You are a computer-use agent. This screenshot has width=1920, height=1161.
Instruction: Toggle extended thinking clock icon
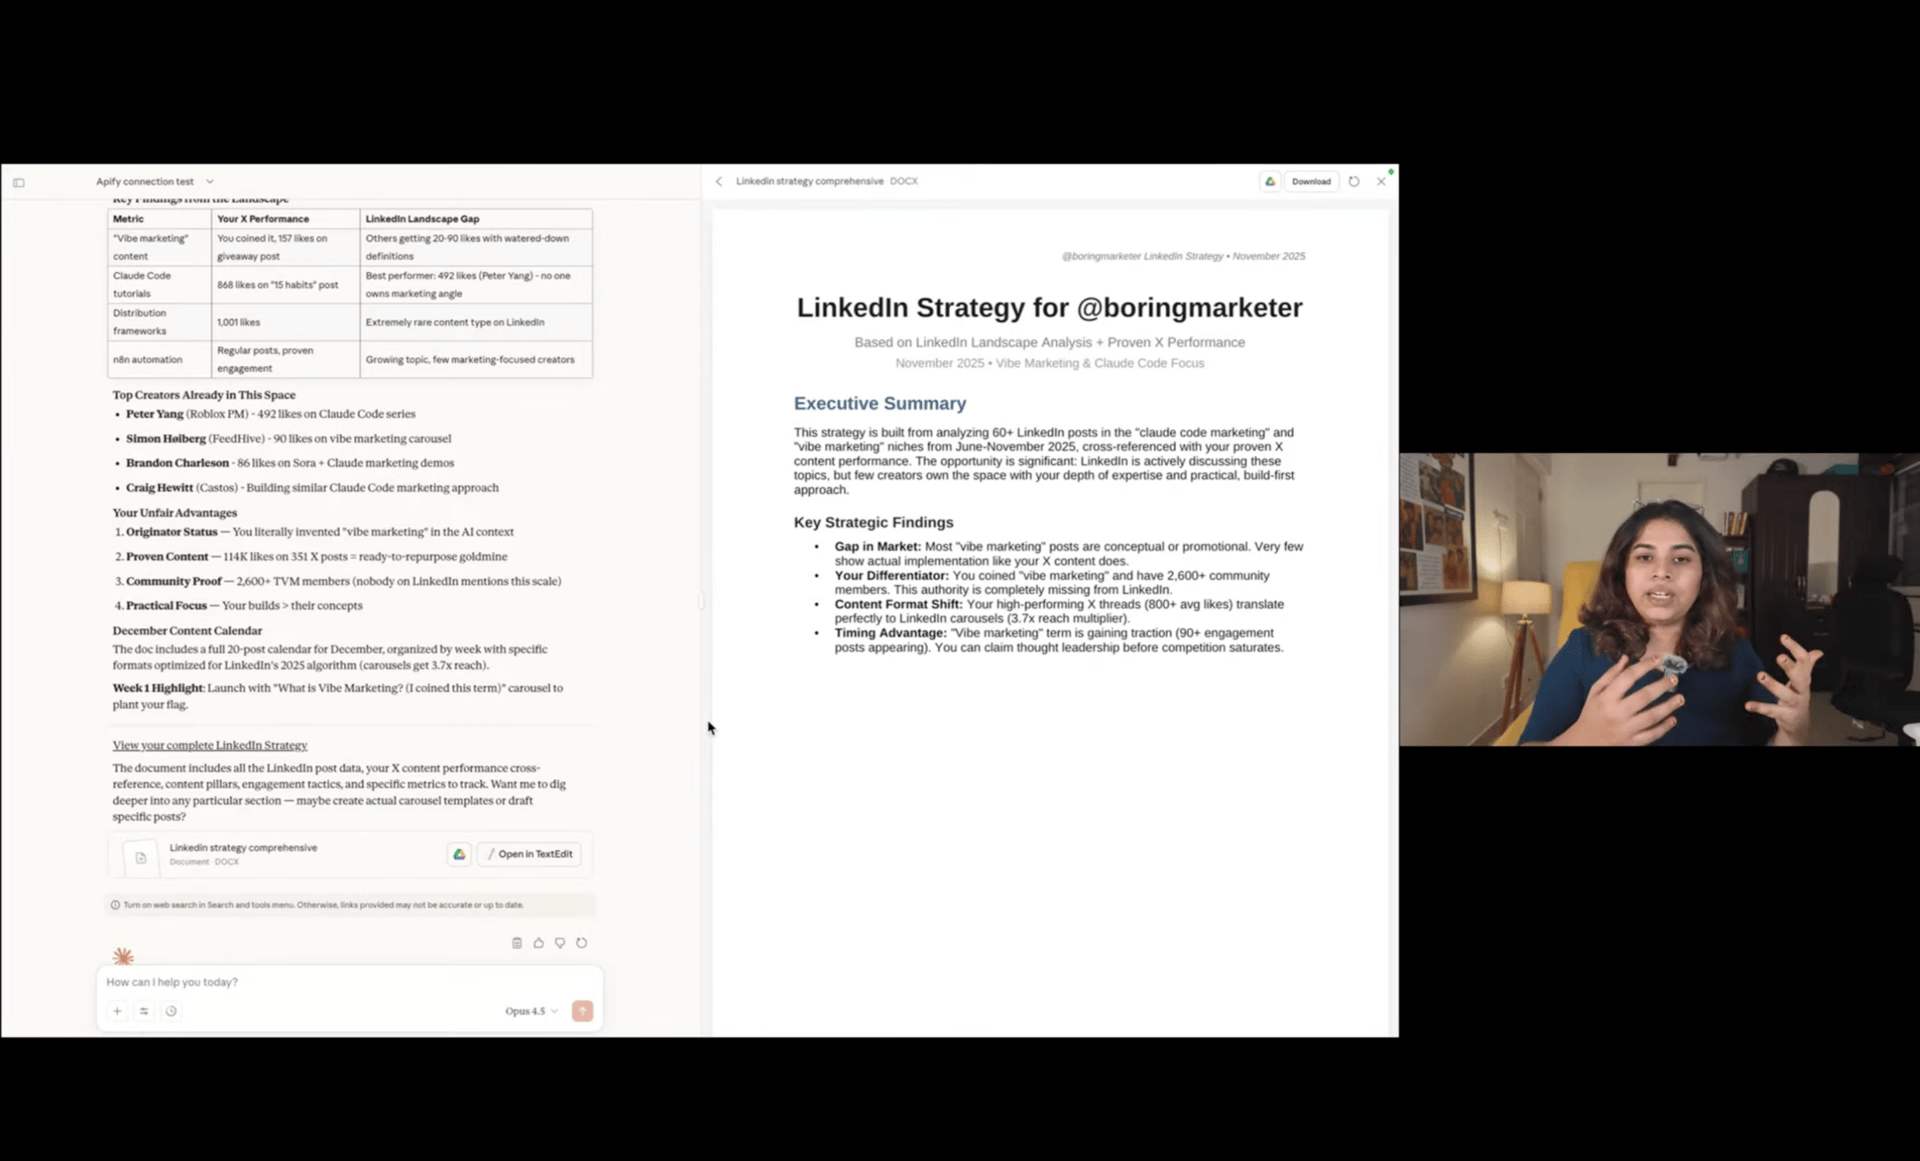(x=171, y=1011)
